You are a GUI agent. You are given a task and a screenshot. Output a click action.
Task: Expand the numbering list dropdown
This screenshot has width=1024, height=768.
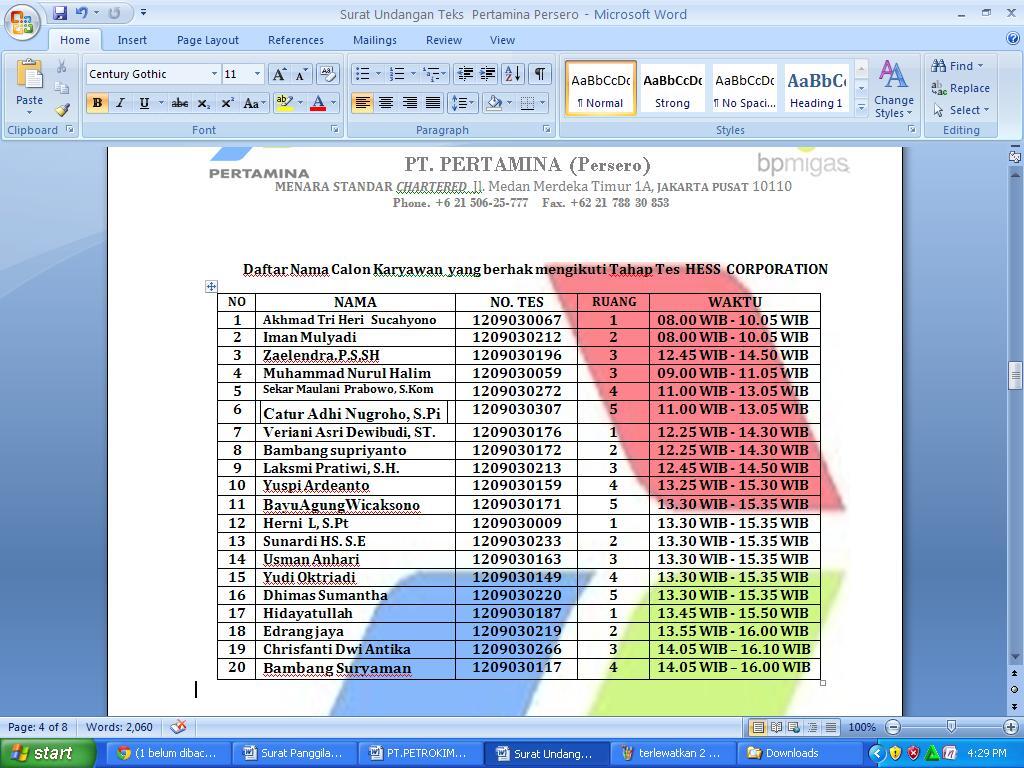click(413, 74)
